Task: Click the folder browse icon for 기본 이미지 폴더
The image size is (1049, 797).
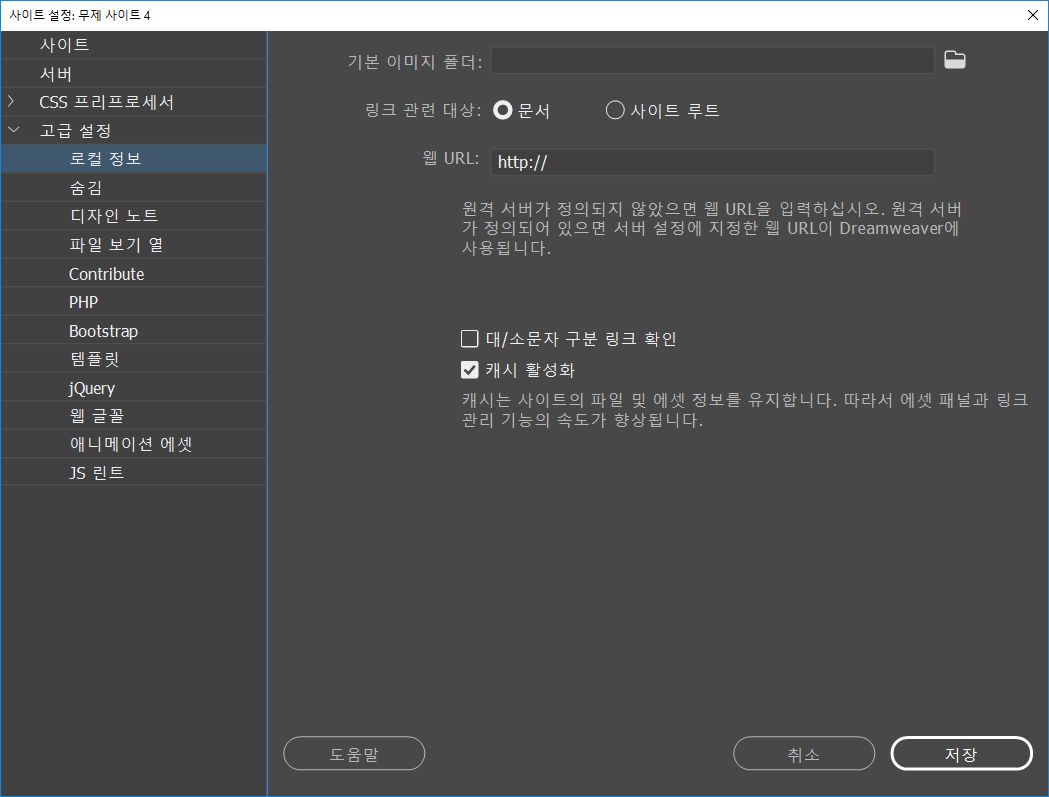Action: point(954,59)
